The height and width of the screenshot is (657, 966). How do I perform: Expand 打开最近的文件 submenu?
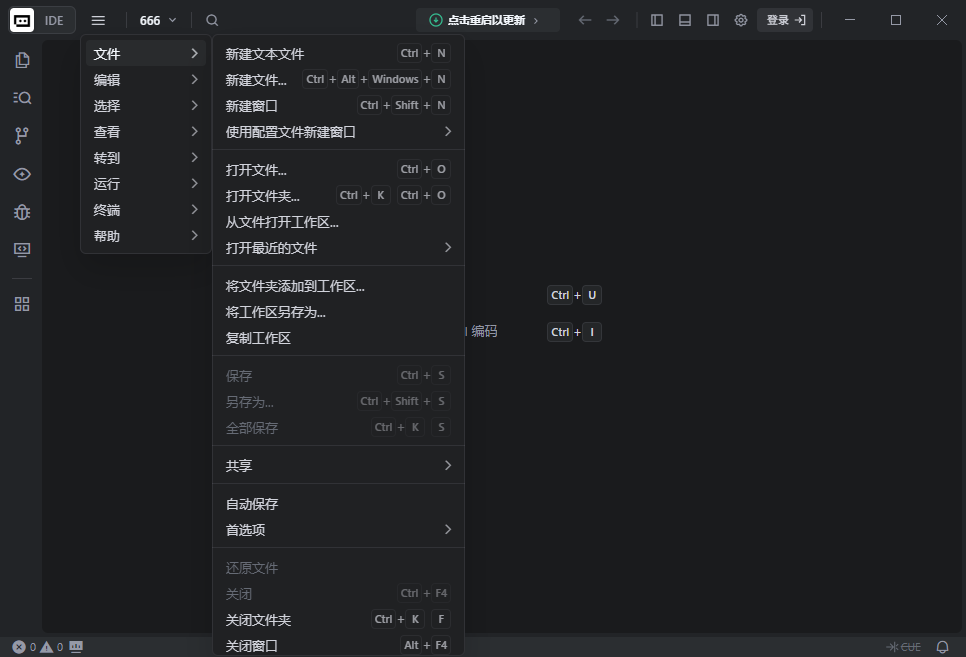tap(338, 248)
